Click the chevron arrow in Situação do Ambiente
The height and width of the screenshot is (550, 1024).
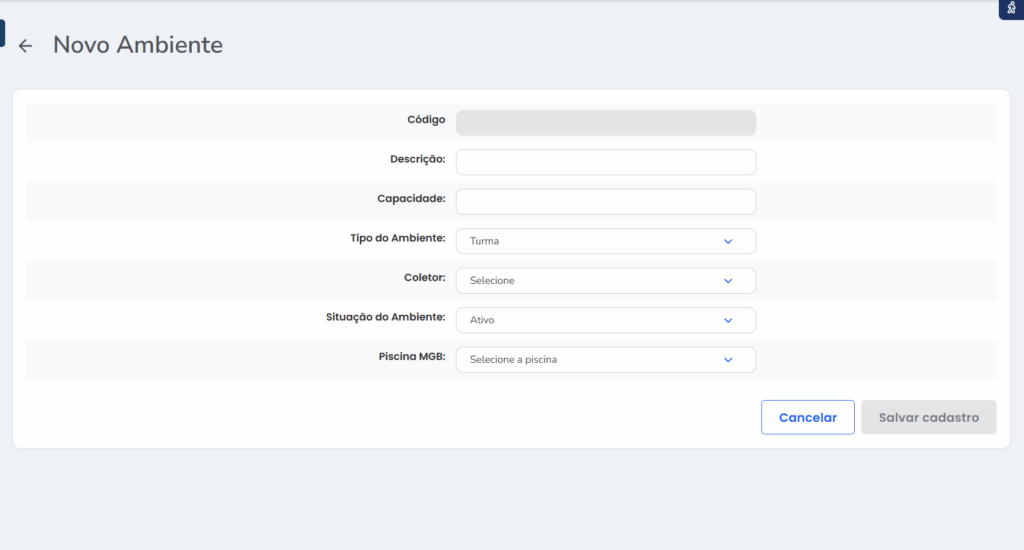click(728, 320)
